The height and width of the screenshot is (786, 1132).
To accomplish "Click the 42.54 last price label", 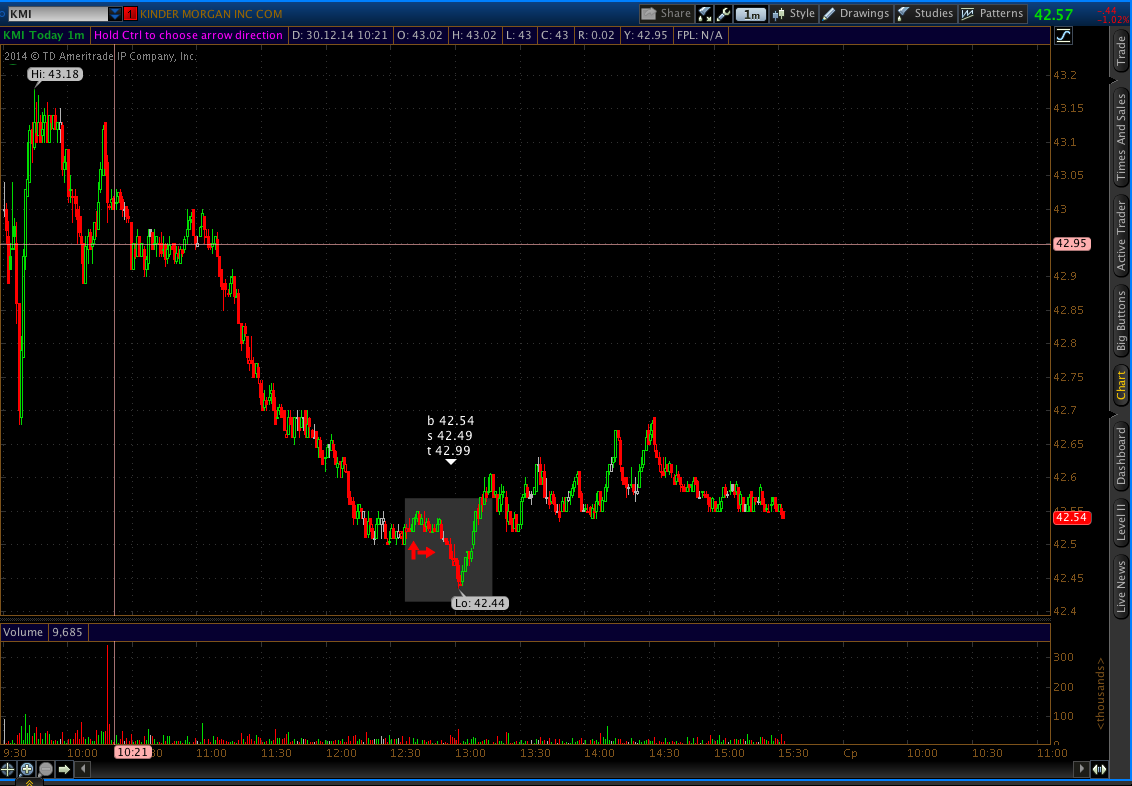I will [x=1071, y=518].
